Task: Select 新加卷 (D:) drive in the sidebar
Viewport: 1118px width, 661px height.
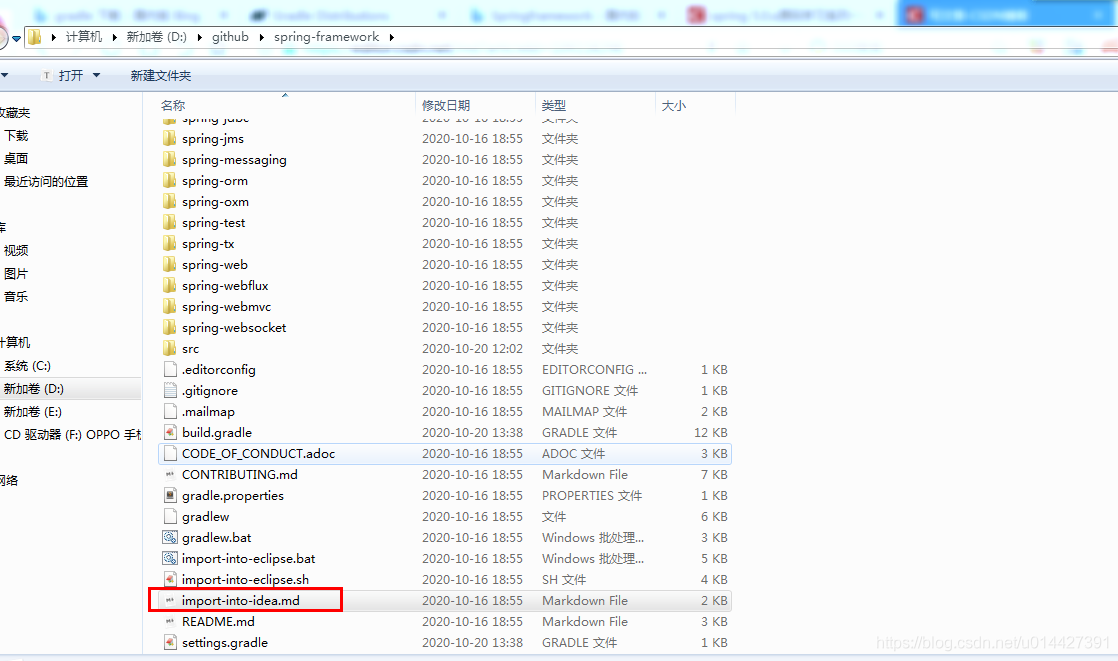Action: 34,389
